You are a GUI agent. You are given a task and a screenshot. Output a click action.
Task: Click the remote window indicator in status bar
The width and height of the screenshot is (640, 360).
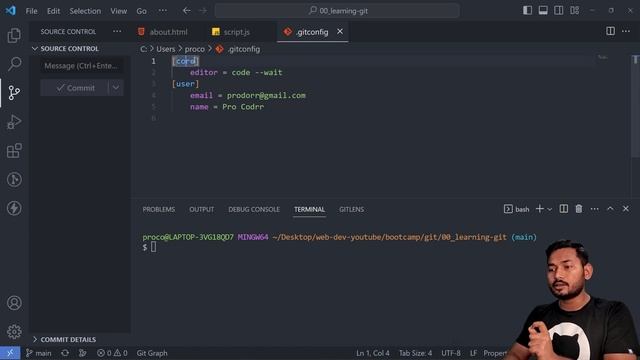coord(10,353)
